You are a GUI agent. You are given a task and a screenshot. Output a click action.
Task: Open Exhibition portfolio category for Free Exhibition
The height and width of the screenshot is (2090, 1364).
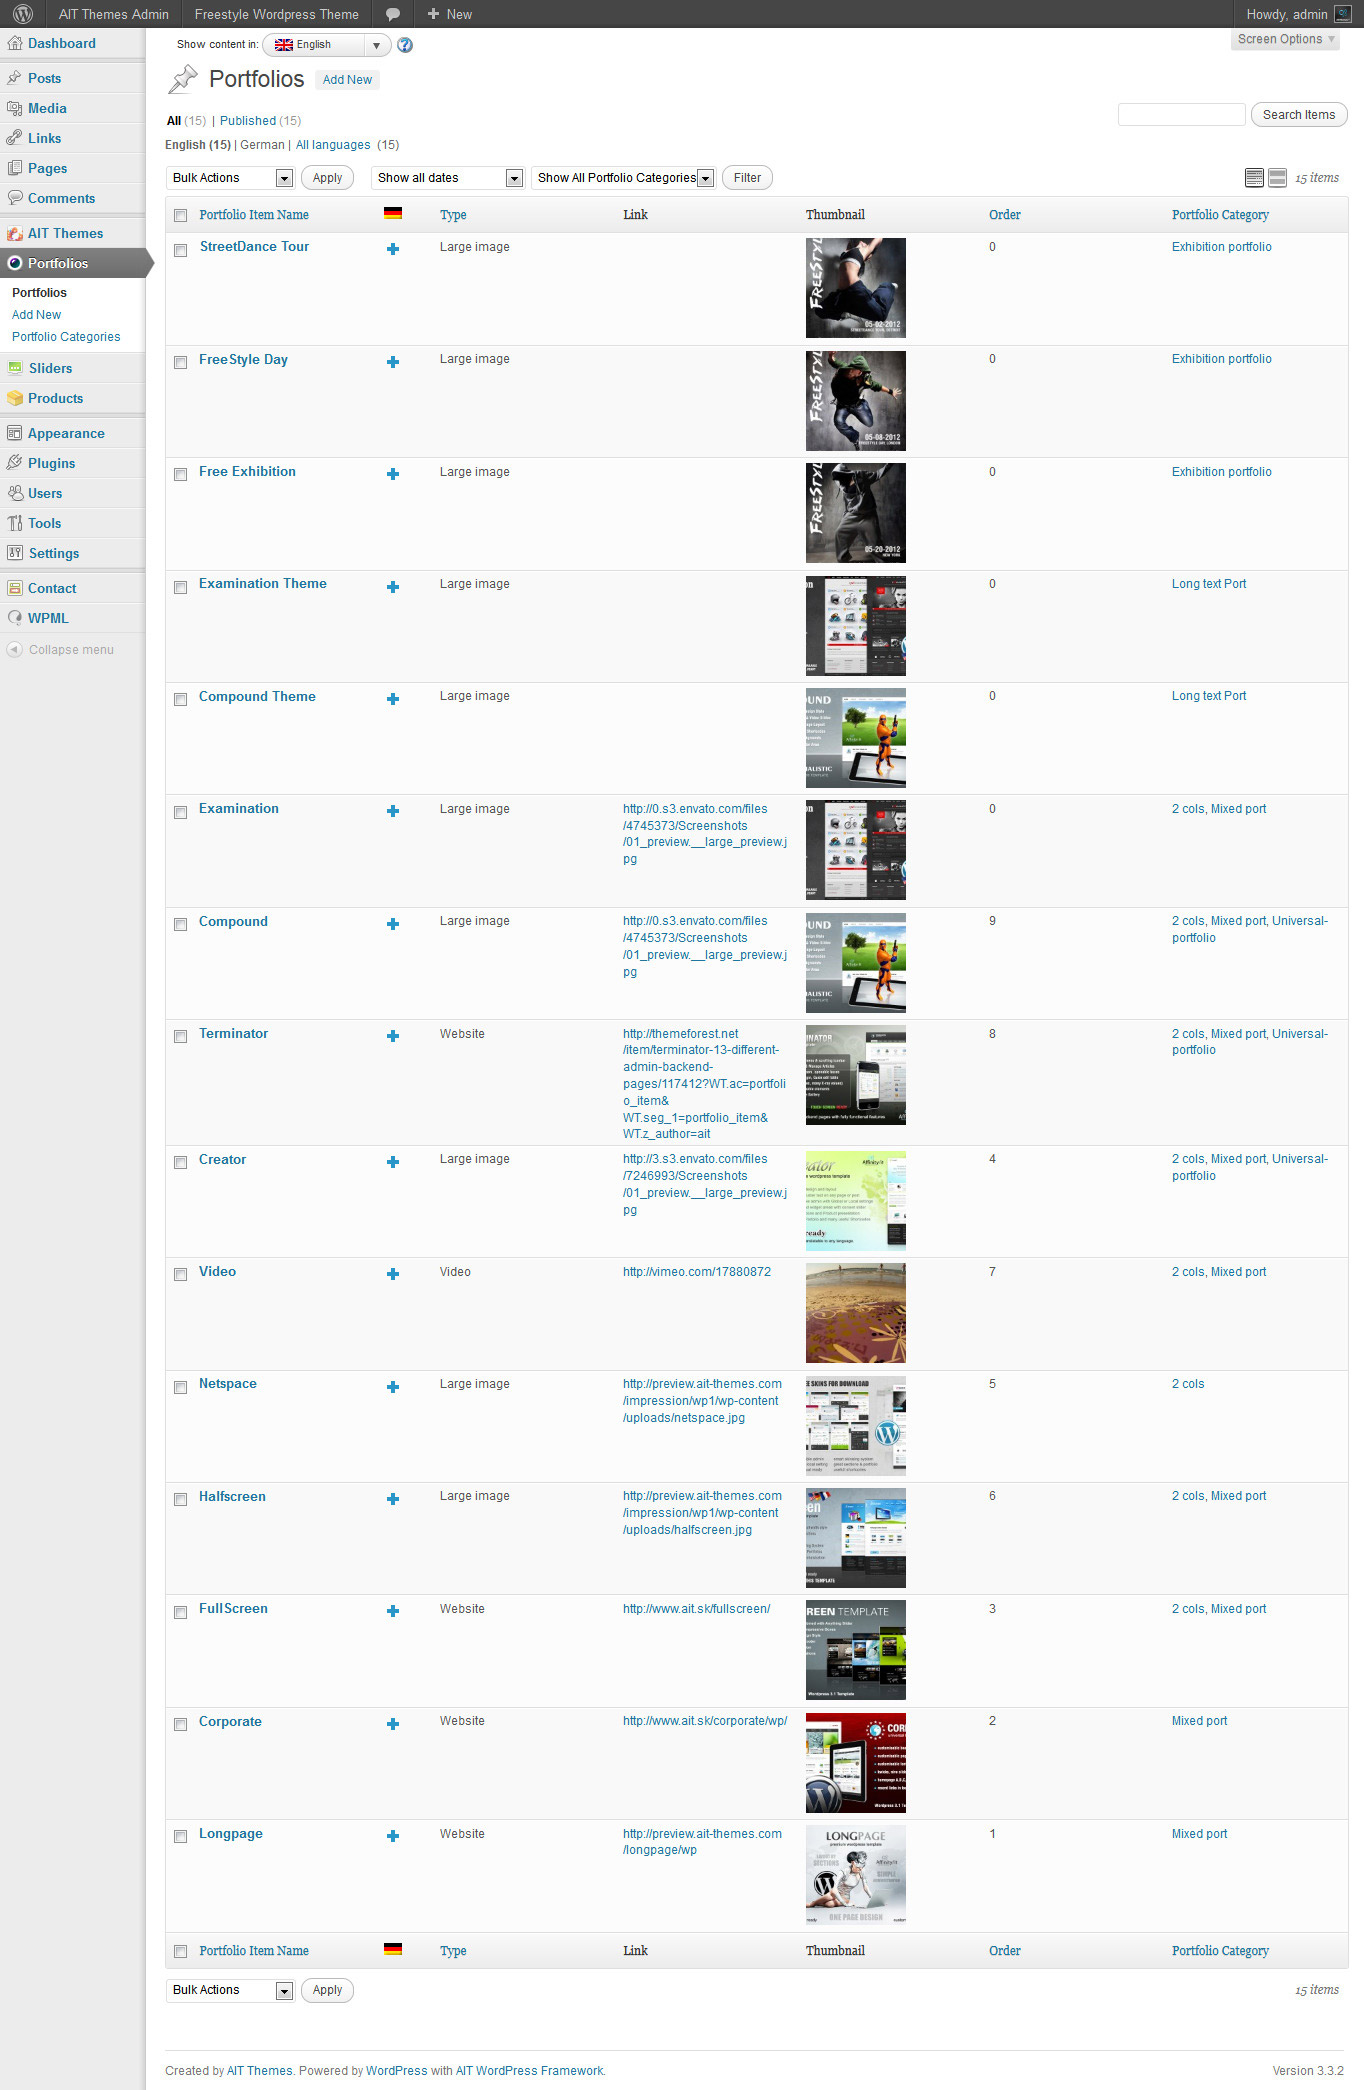[1221, 472]
